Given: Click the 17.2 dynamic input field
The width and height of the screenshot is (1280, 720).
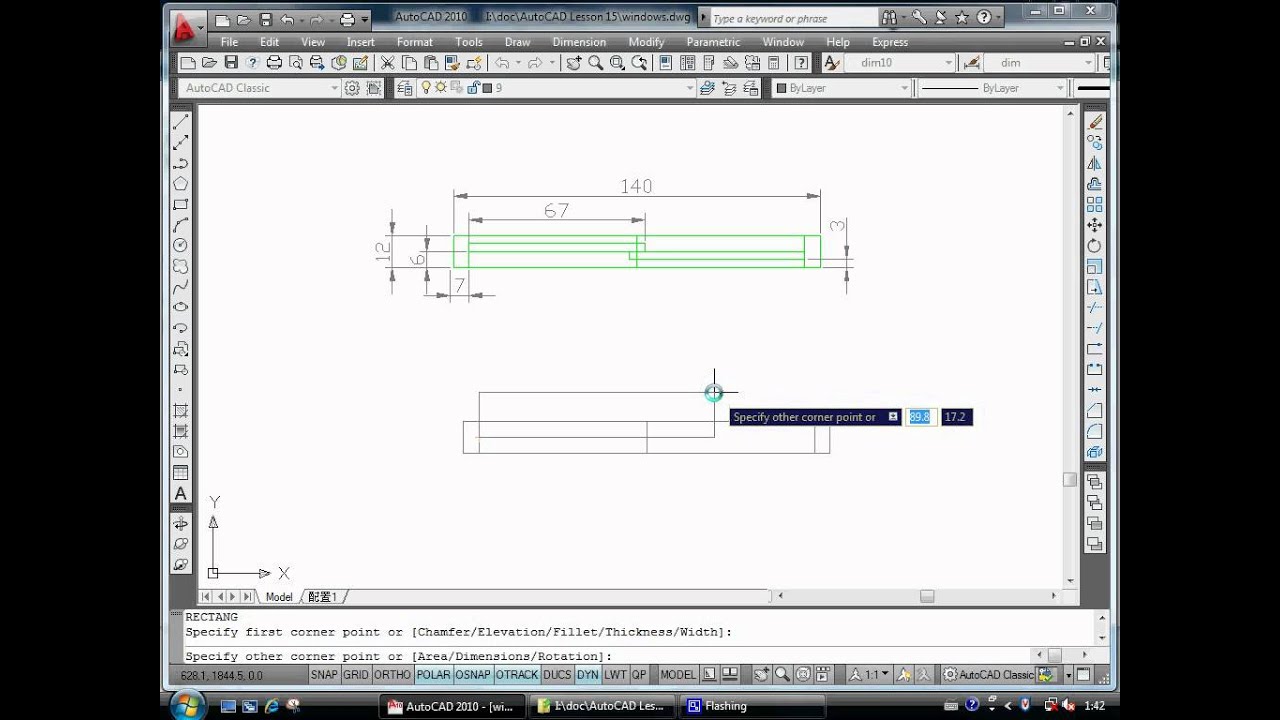Looking at the screenshot, I should tap(957, 417).
